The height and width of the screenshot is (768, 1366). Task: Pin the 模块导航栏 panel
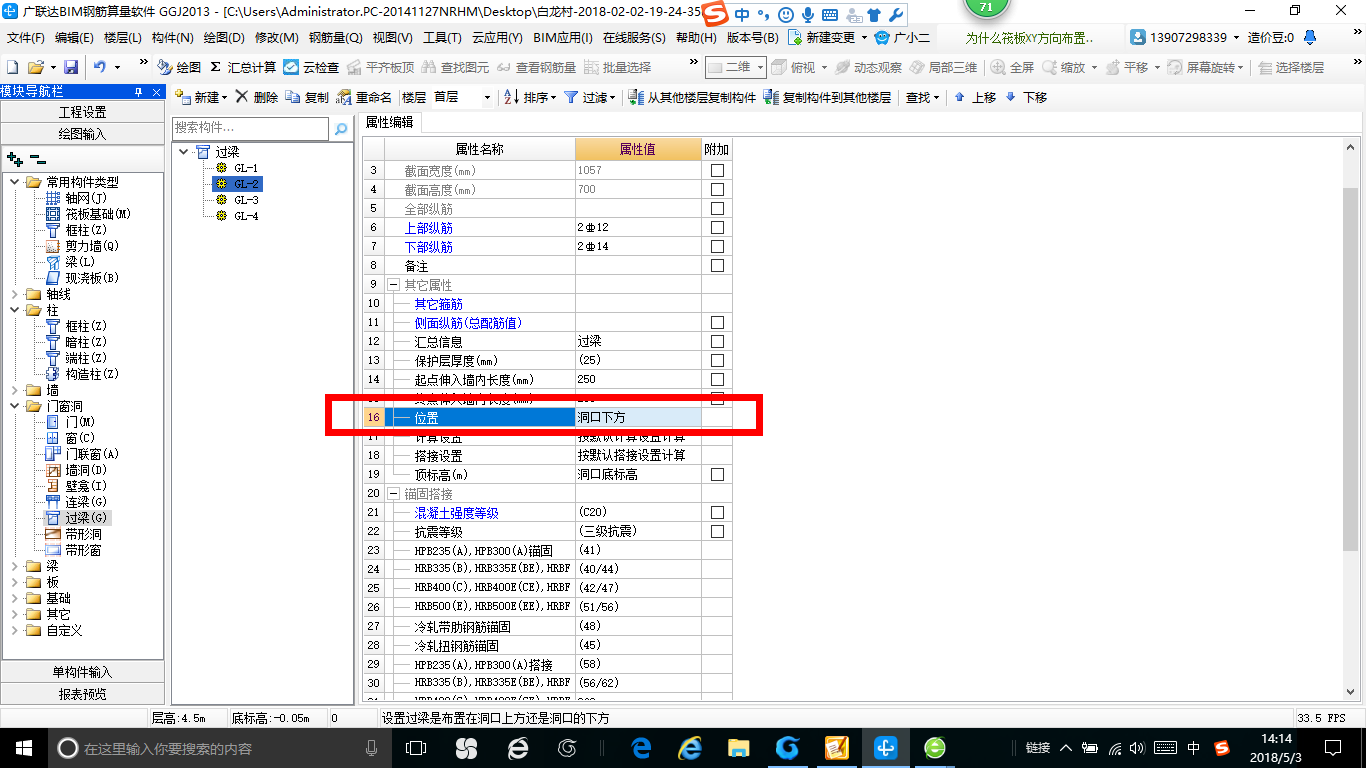pyautogui.click(x=139, y=91)
